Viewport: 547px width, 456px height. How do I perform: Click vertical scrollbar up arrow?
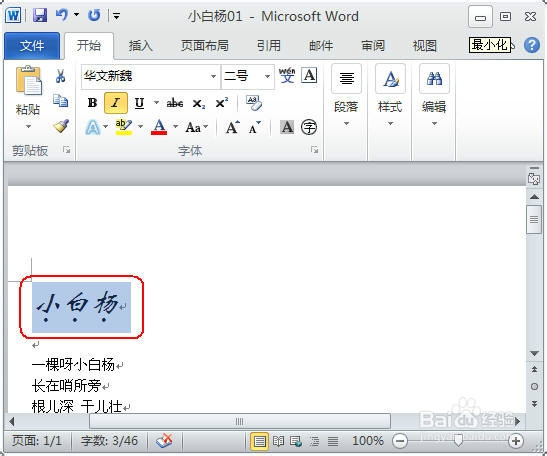click(534, 197)
